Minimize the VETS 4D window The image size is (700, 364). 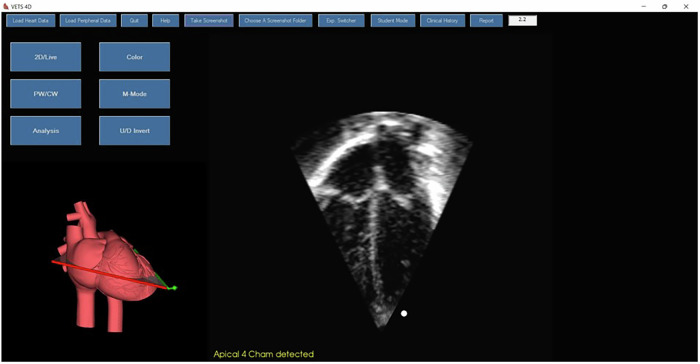click(x=644, y=6)
